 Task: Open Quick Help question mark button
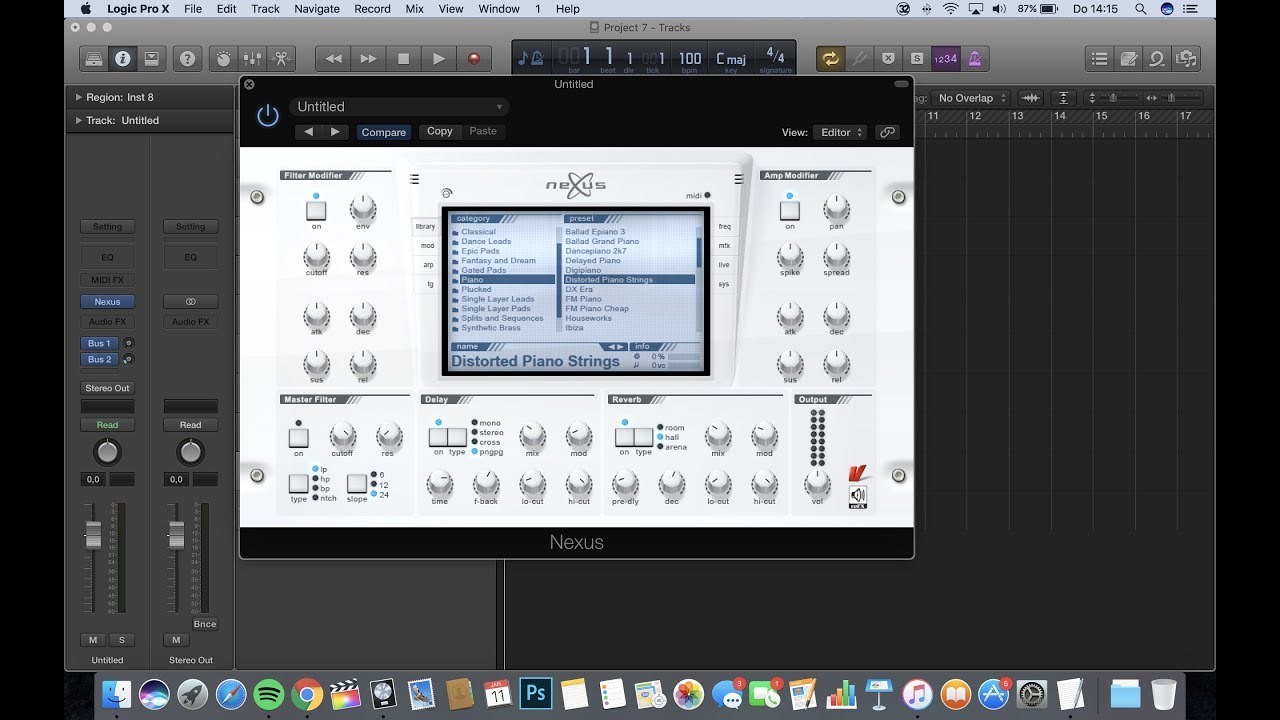187,58
